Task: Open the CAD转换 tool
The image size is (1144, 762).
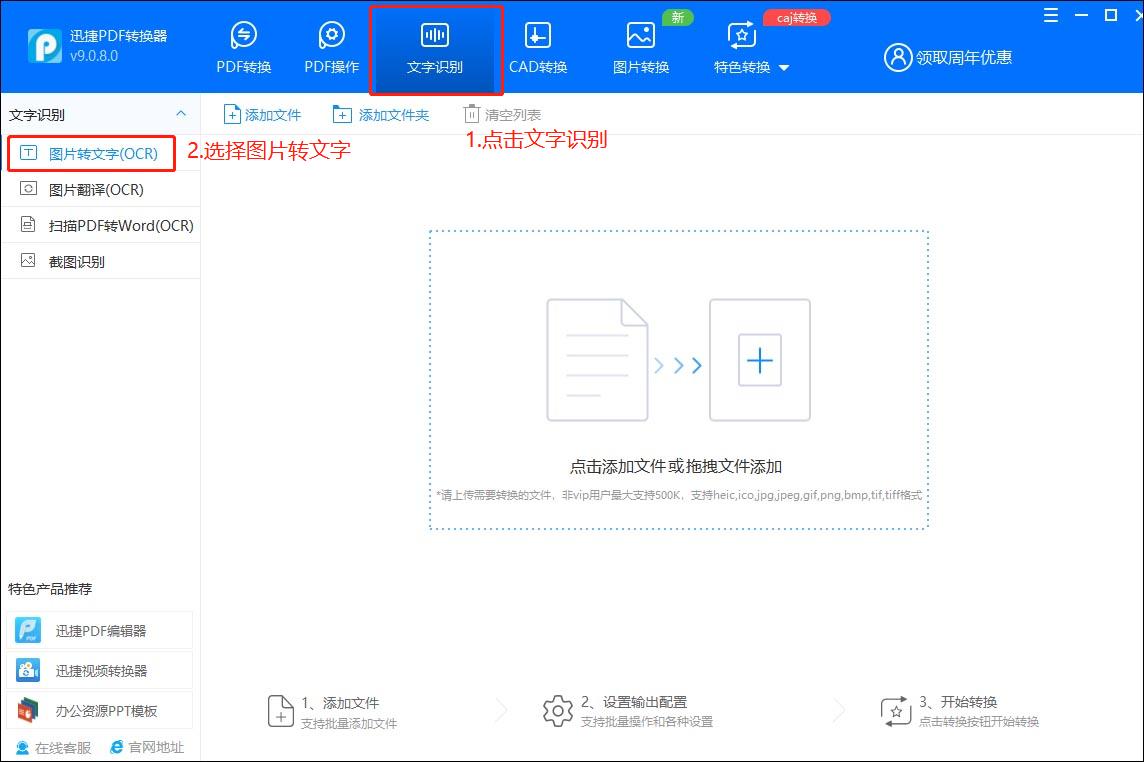Action: click(537, 45)
